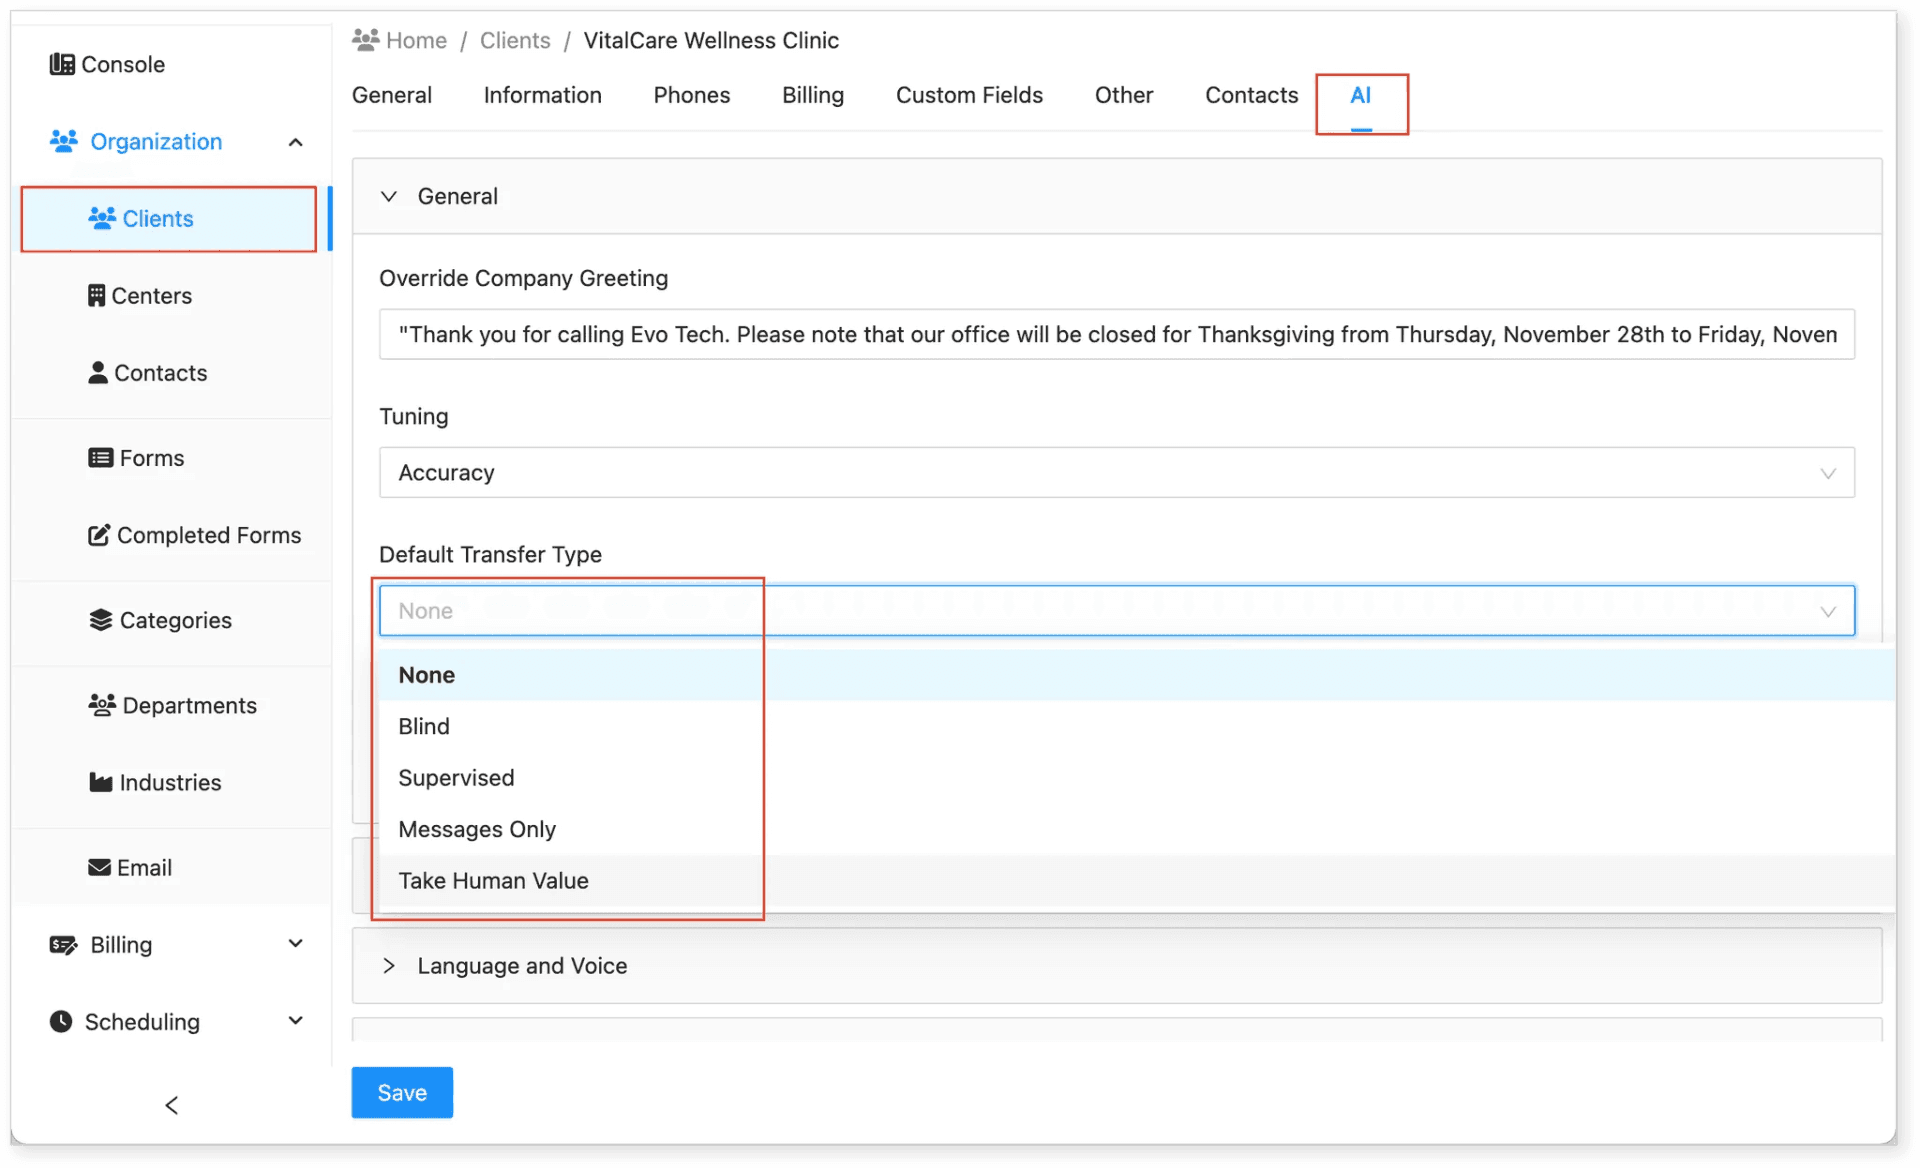
Task: Switch to the Information tab
Action: [x=543, y=95]
